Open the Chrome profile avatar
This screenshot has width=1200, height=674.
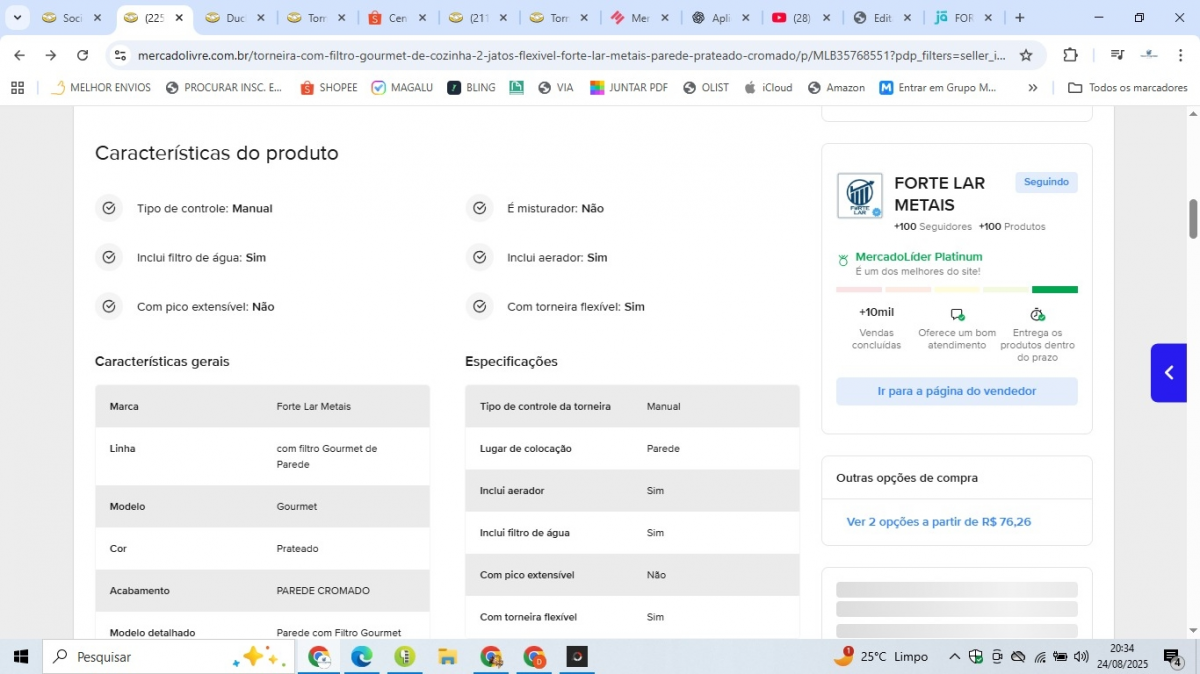point(1149,55)
